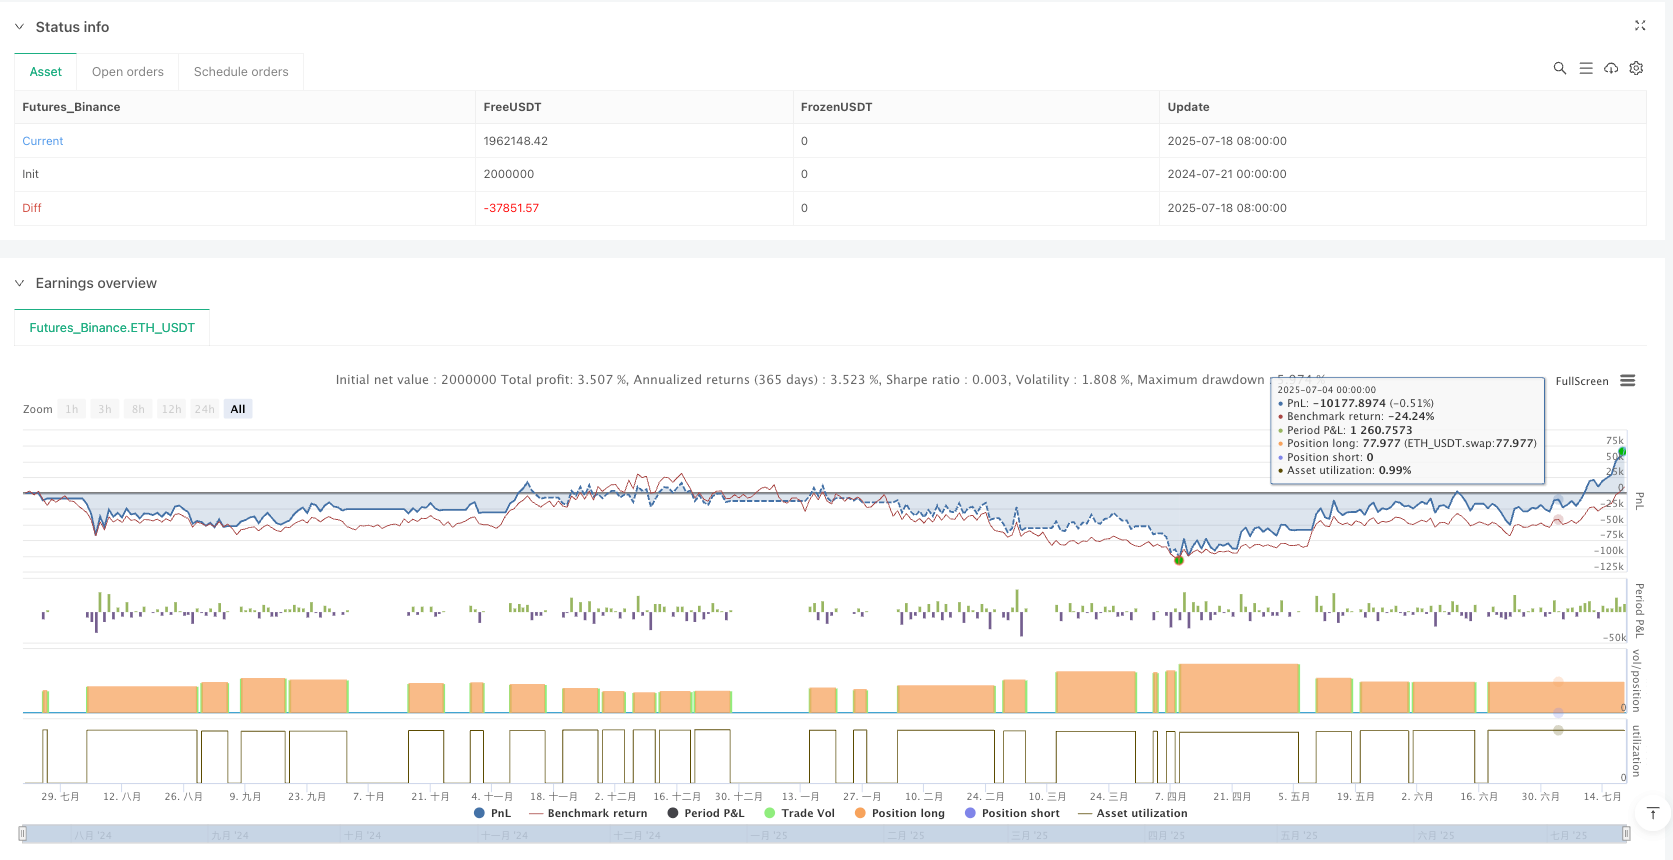Click the search magnifier icon in Status info
This screenshot has height=860, width=1673.
1559,68
